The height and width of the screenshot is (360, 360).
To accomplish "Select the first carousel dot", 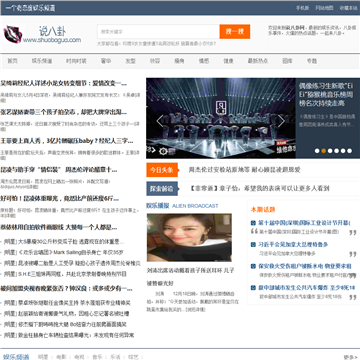I will pyautogui.click(x=317, y=151).
